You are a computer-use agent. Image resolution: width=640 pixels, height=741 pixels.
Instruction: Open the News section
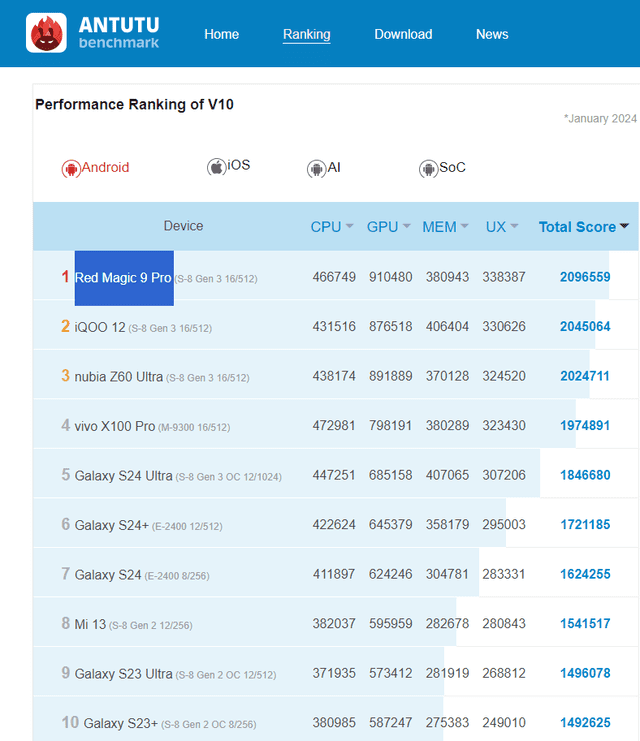point(492,34)
